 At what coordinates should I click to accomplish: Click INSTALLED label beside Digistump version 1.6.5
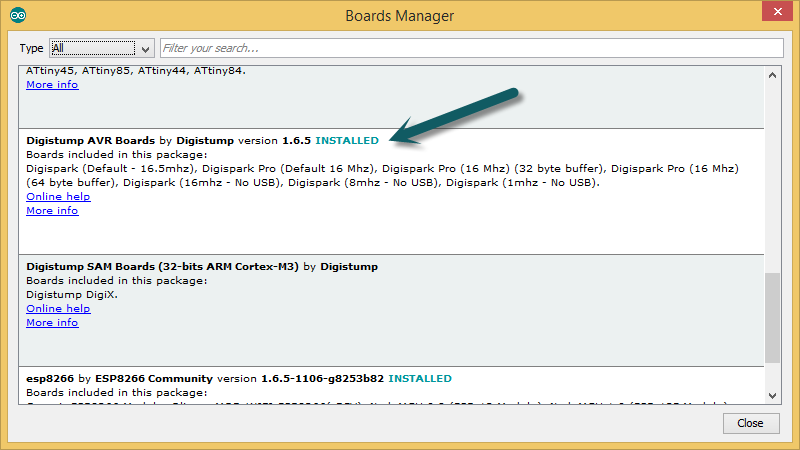(347, 141)
